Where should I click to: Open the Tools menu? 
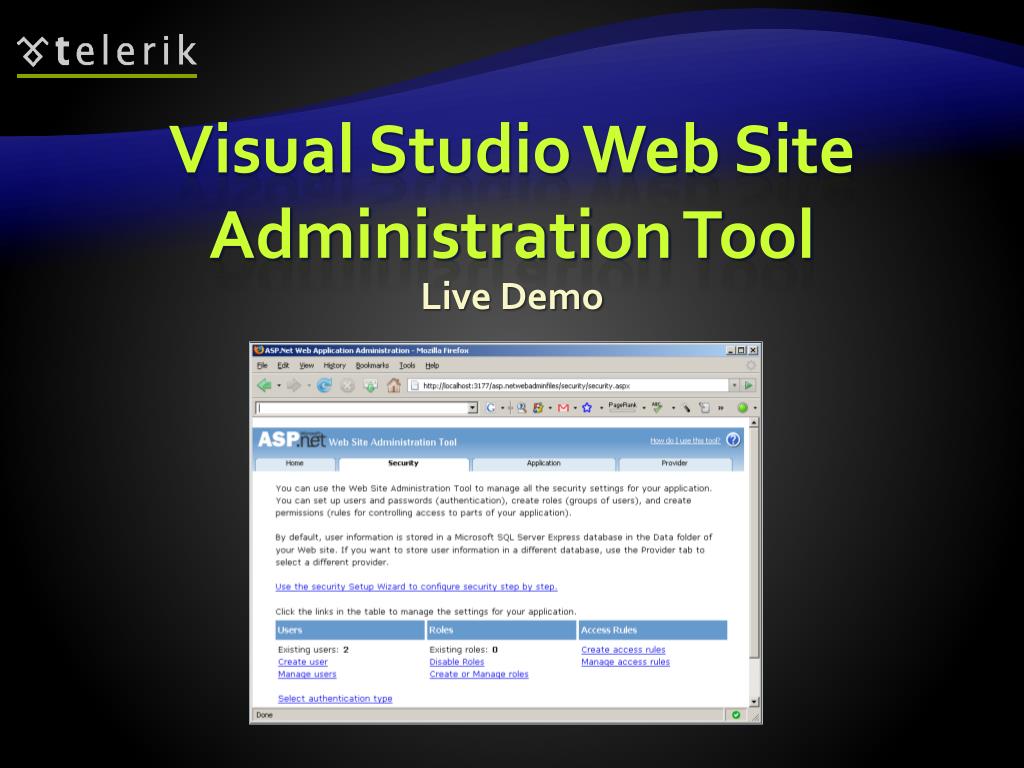407,366
